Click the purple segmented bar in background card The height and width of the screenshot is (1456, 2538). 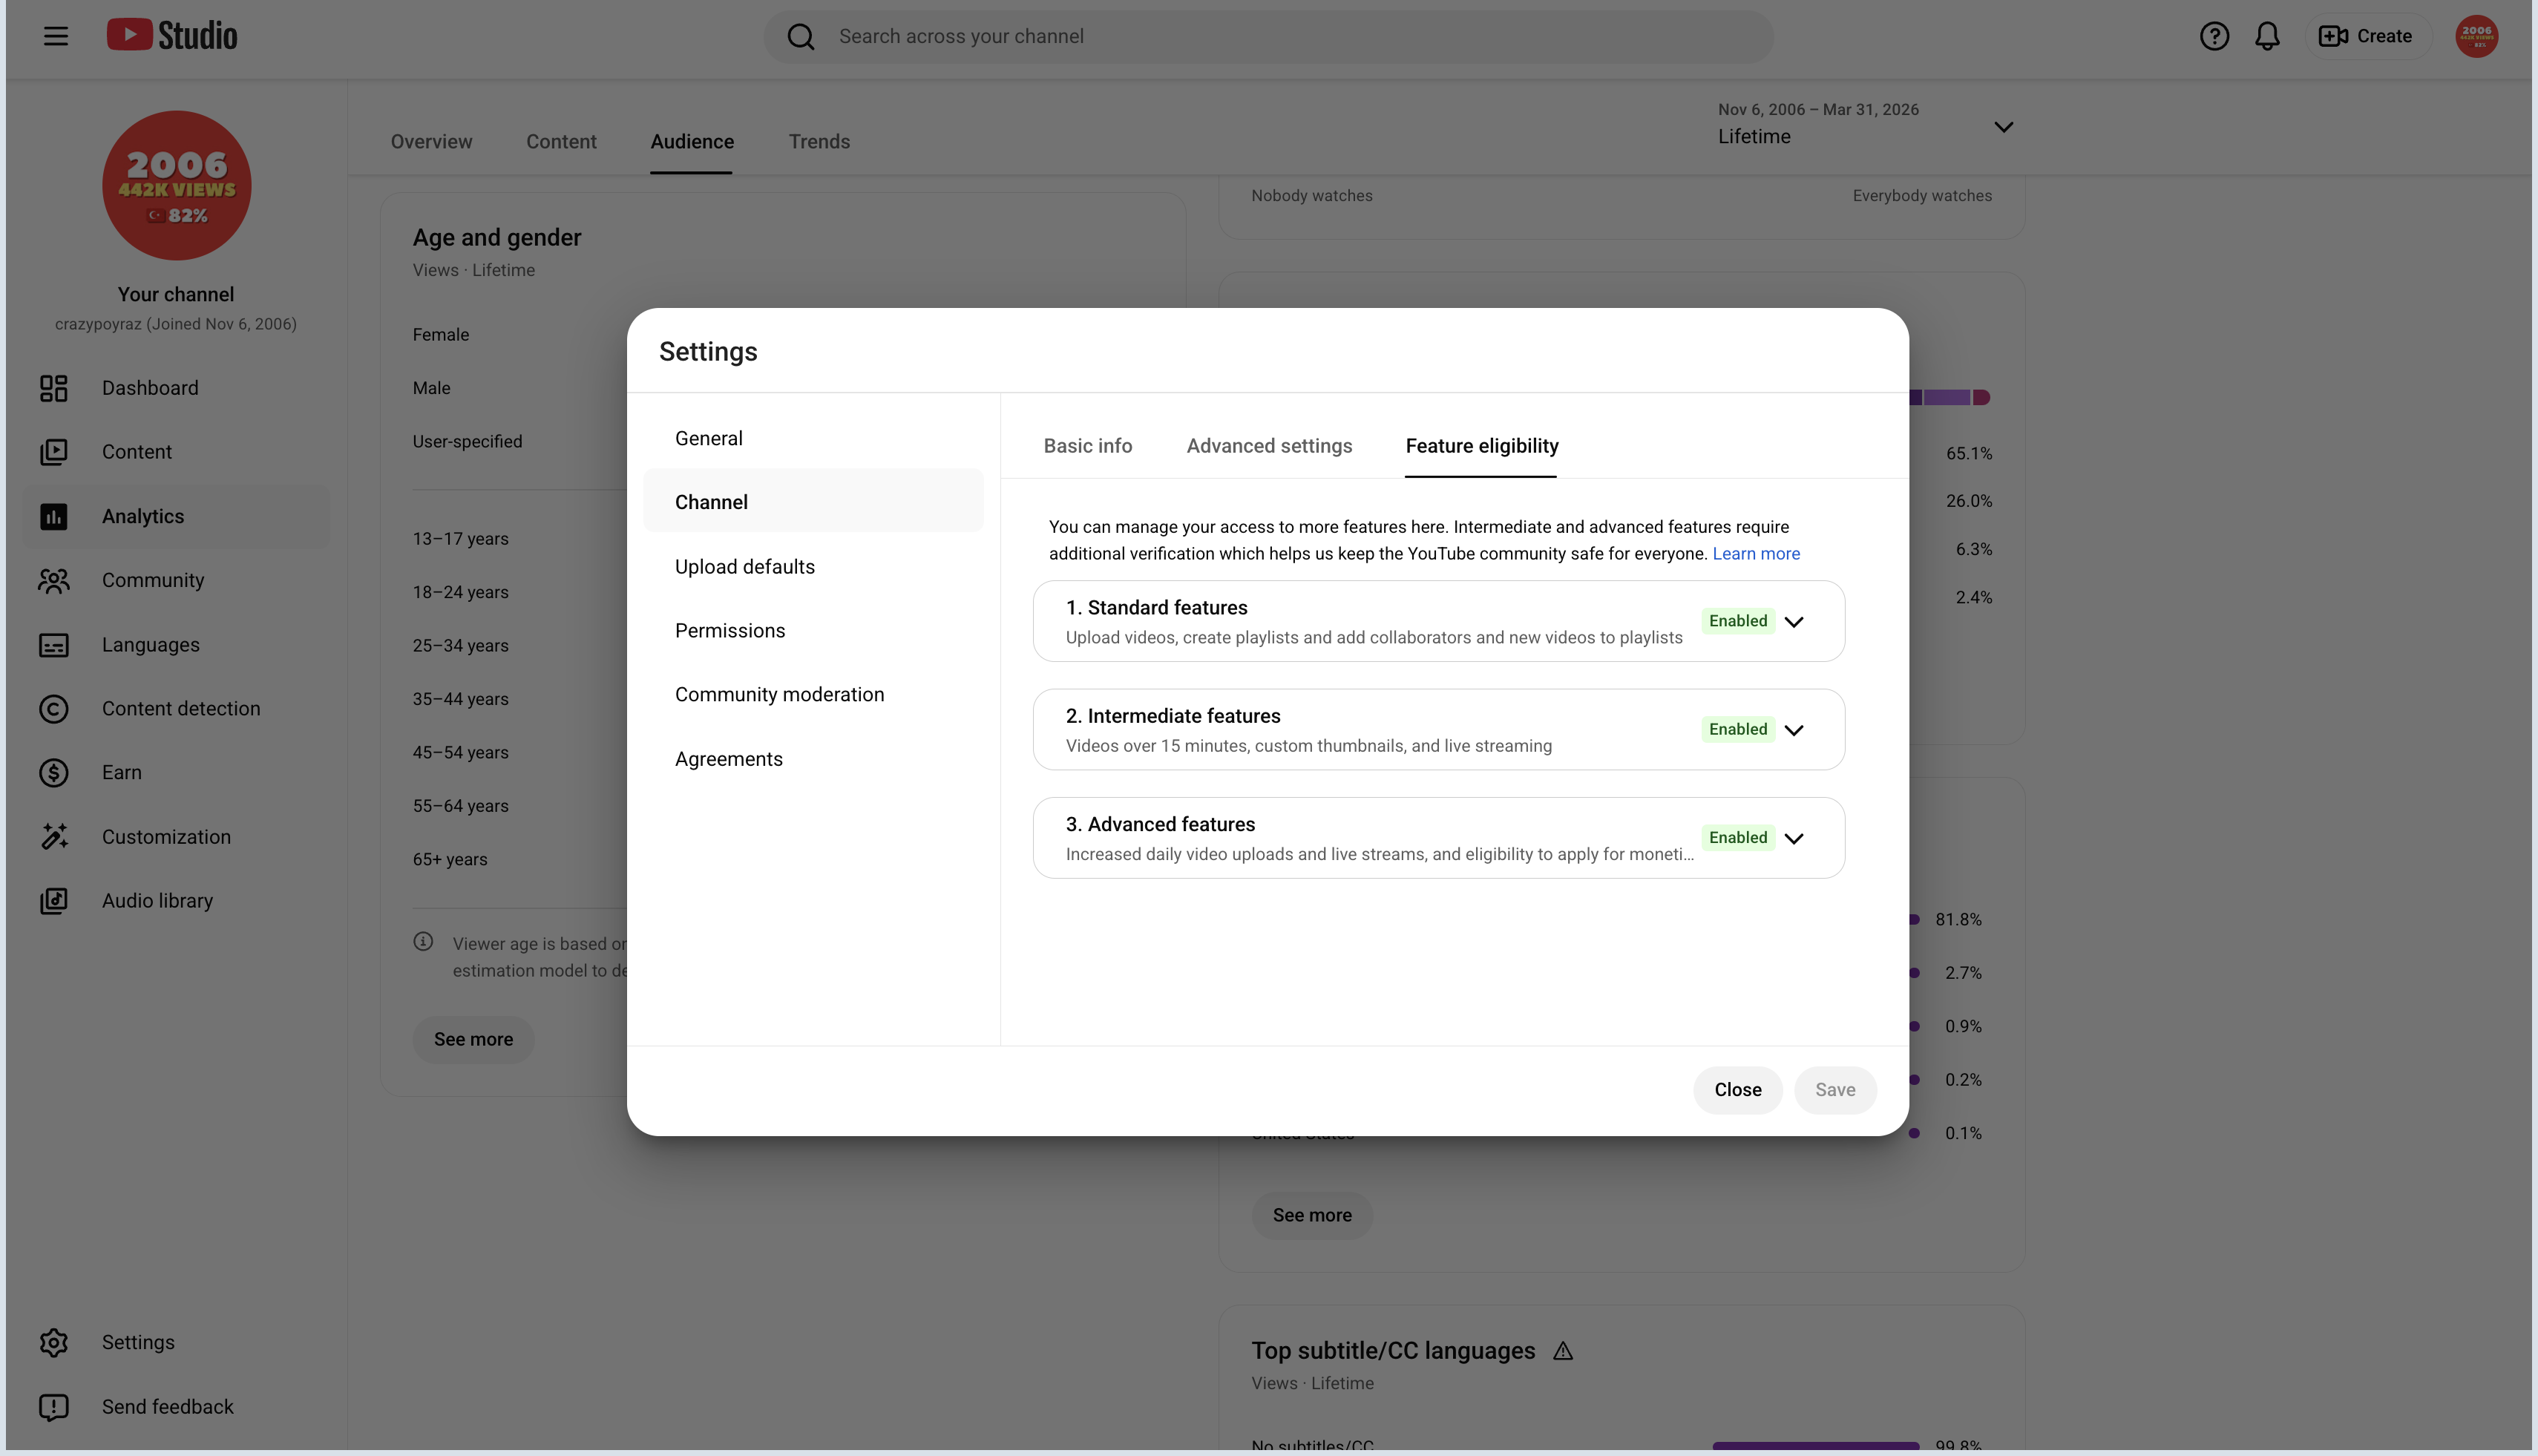pos(1949,398)
